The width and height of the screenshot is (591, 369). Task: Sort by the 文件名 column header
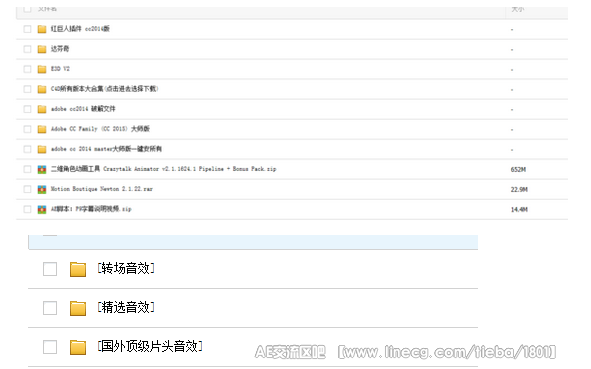pyautogui.click(x=47, y=9)
